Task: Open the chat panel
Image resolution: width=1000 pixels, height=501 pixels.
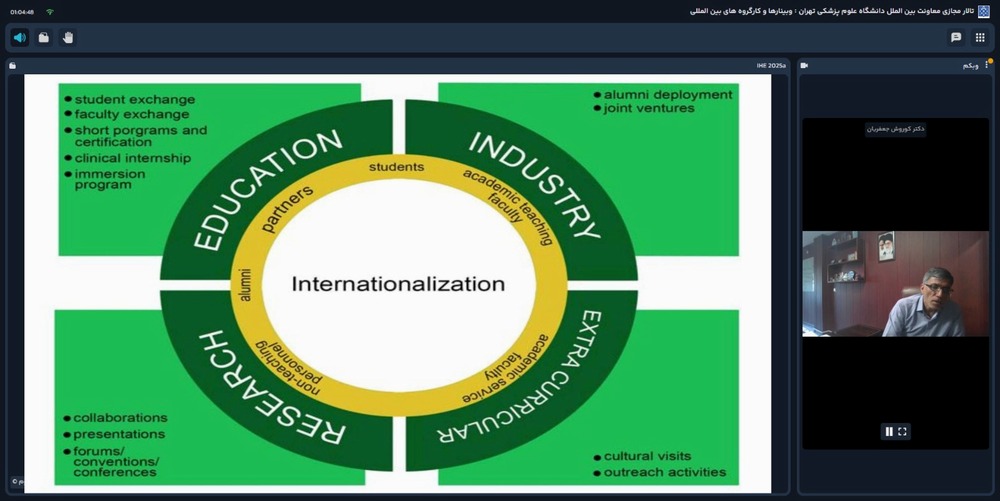Action: coord(956,38)
